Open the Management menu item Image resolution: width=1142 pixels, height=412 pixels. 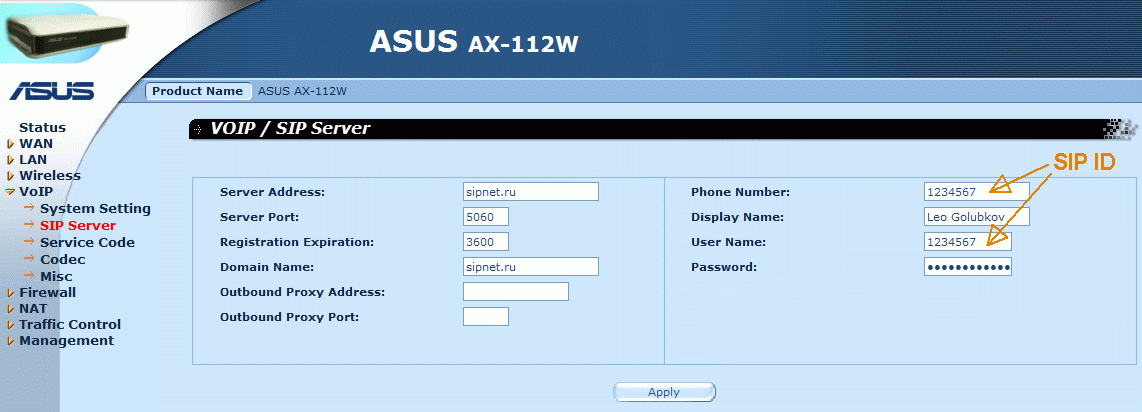(66, 341)
